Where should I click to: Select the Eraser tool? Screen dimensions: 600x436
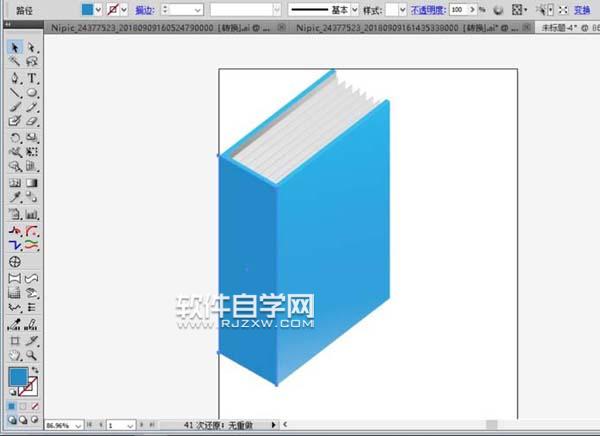coord(31,121)
